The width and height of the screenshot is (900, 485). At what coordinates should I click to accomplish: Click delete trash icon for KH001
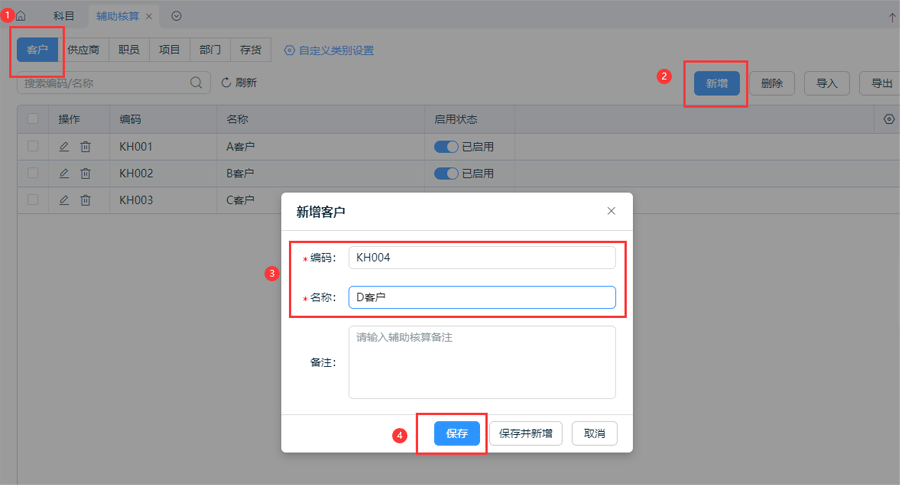pyautogui.click(x=85, y=147)
